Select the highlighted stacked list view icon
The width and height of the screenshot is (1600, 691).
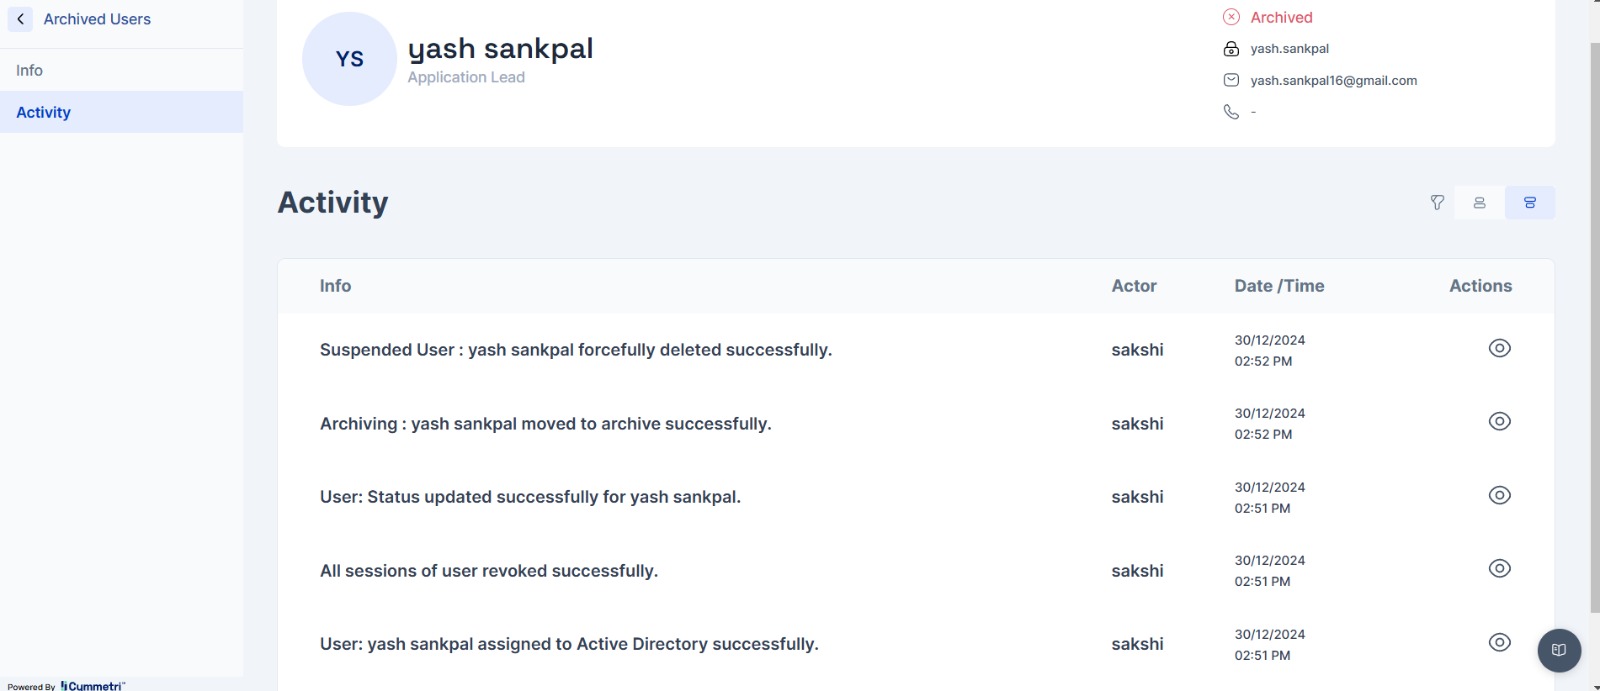point(1529,203)
